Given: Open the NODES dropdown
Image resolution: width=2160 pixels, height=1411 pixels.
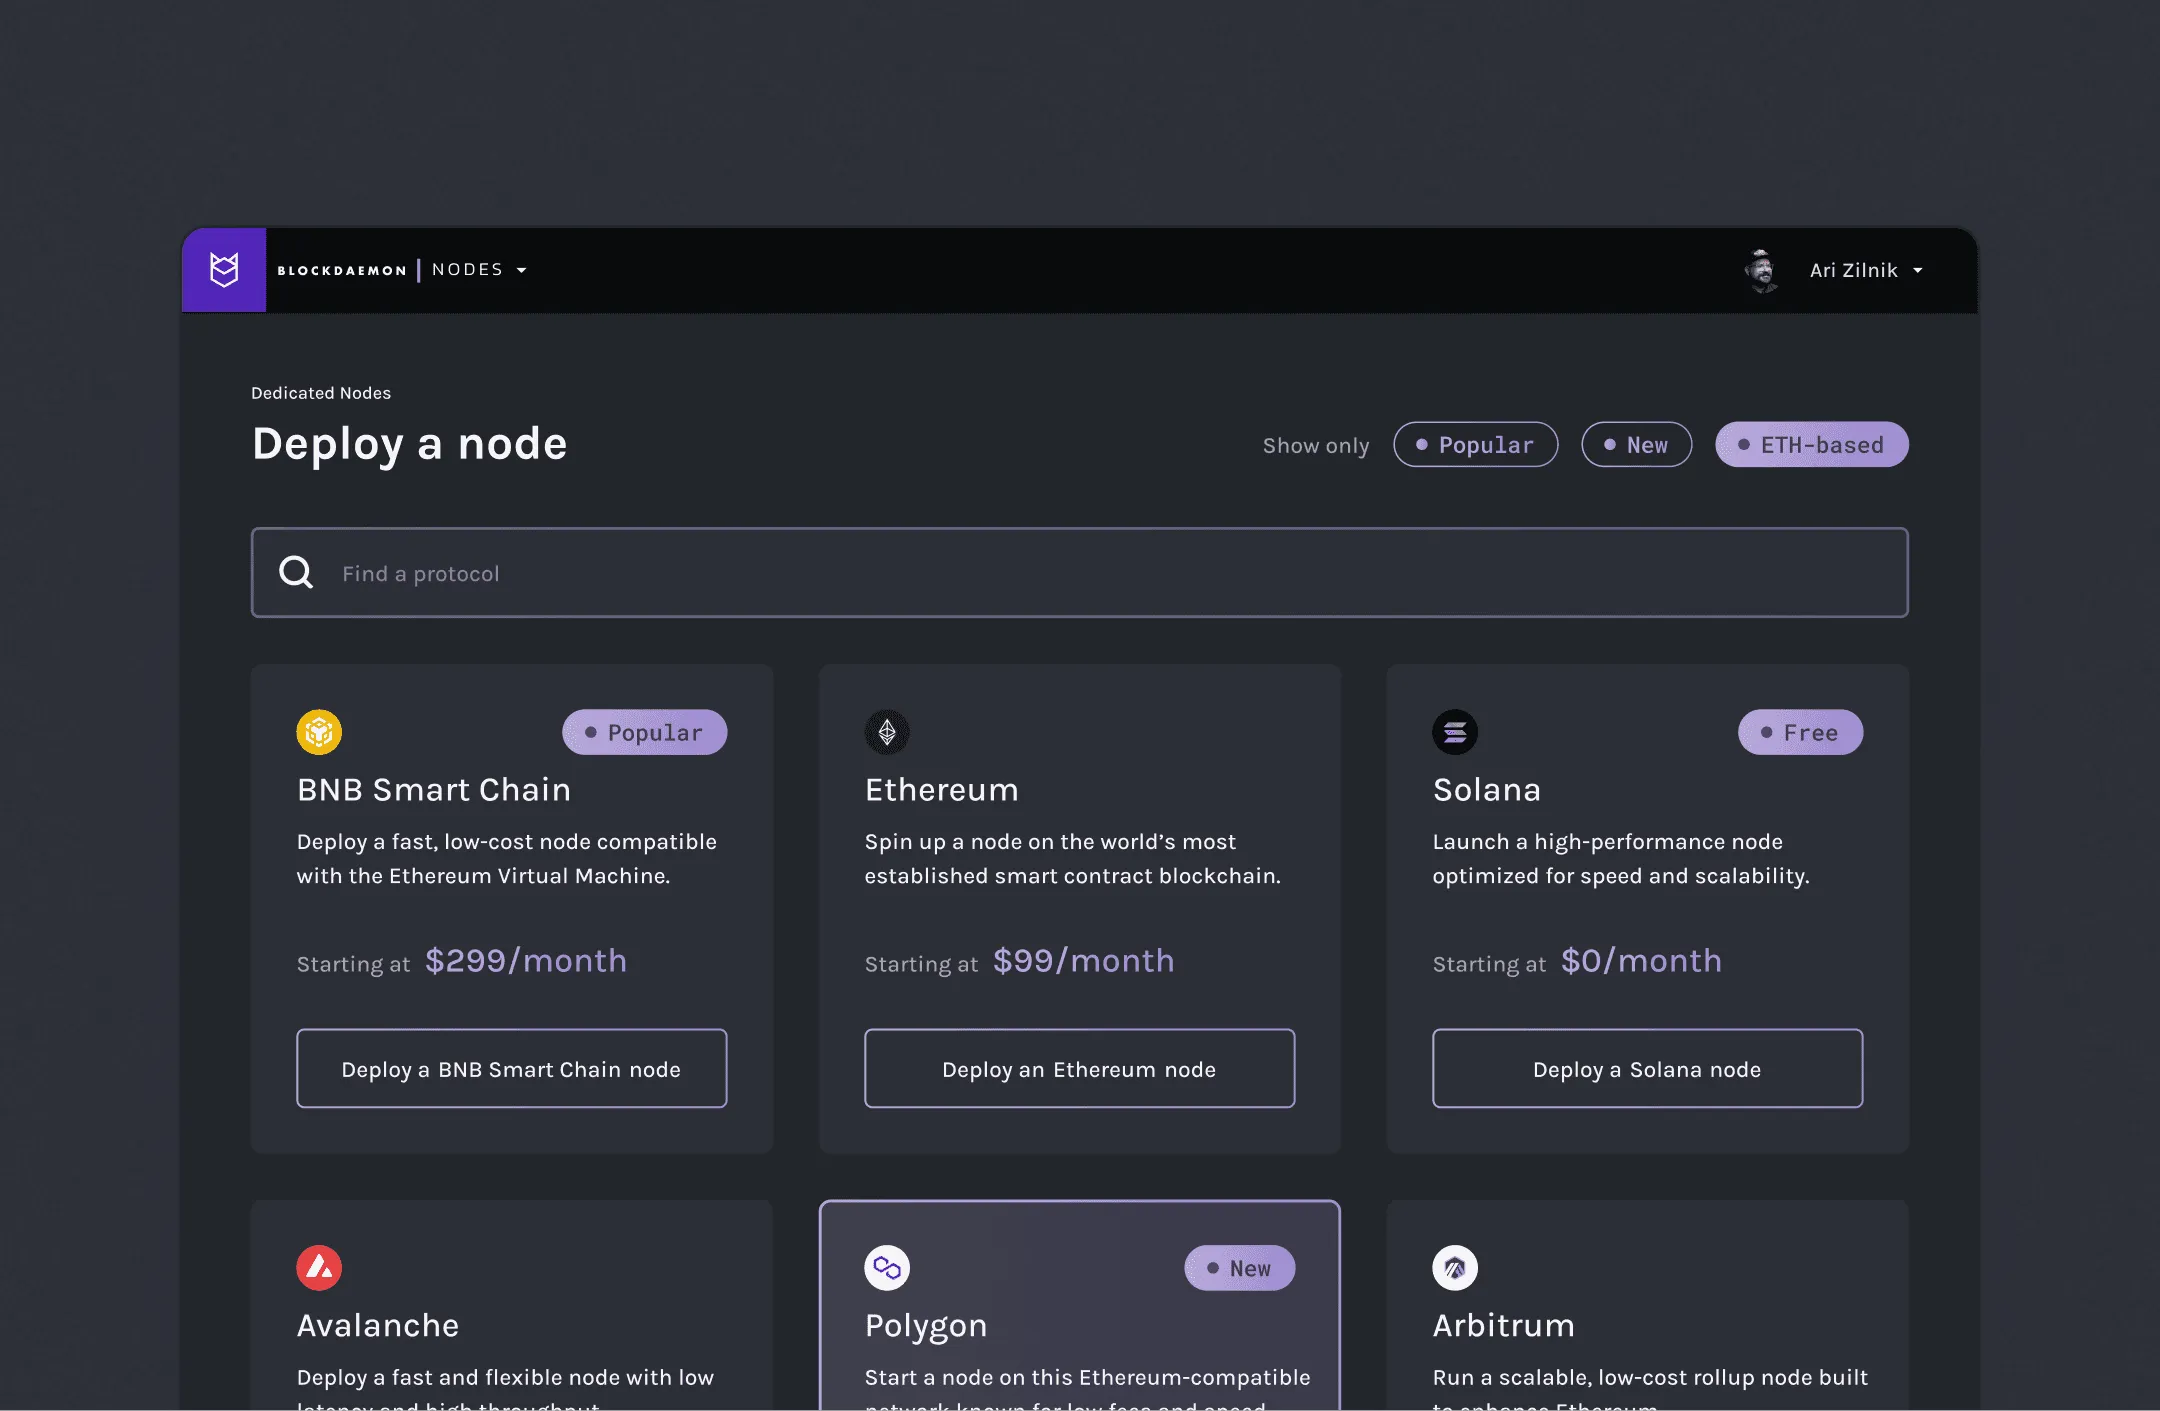Looking at the screenshot, I should 478,269.
